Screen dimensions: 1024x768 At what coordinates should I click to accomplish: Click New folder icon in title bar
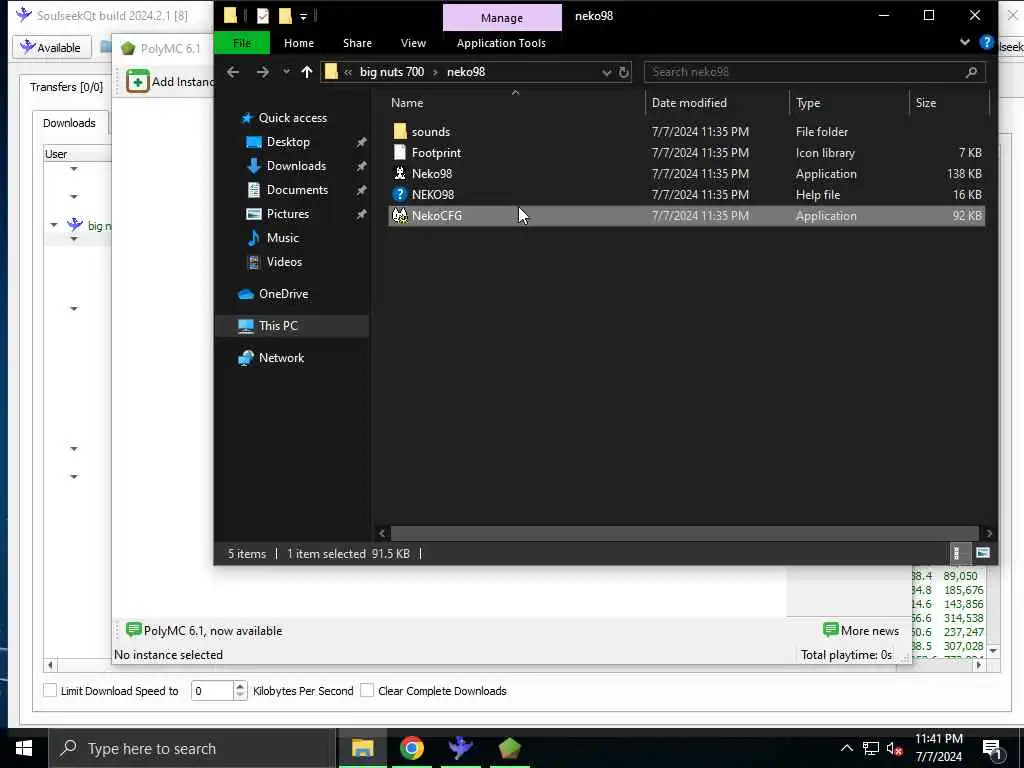(x=285, y=16)
